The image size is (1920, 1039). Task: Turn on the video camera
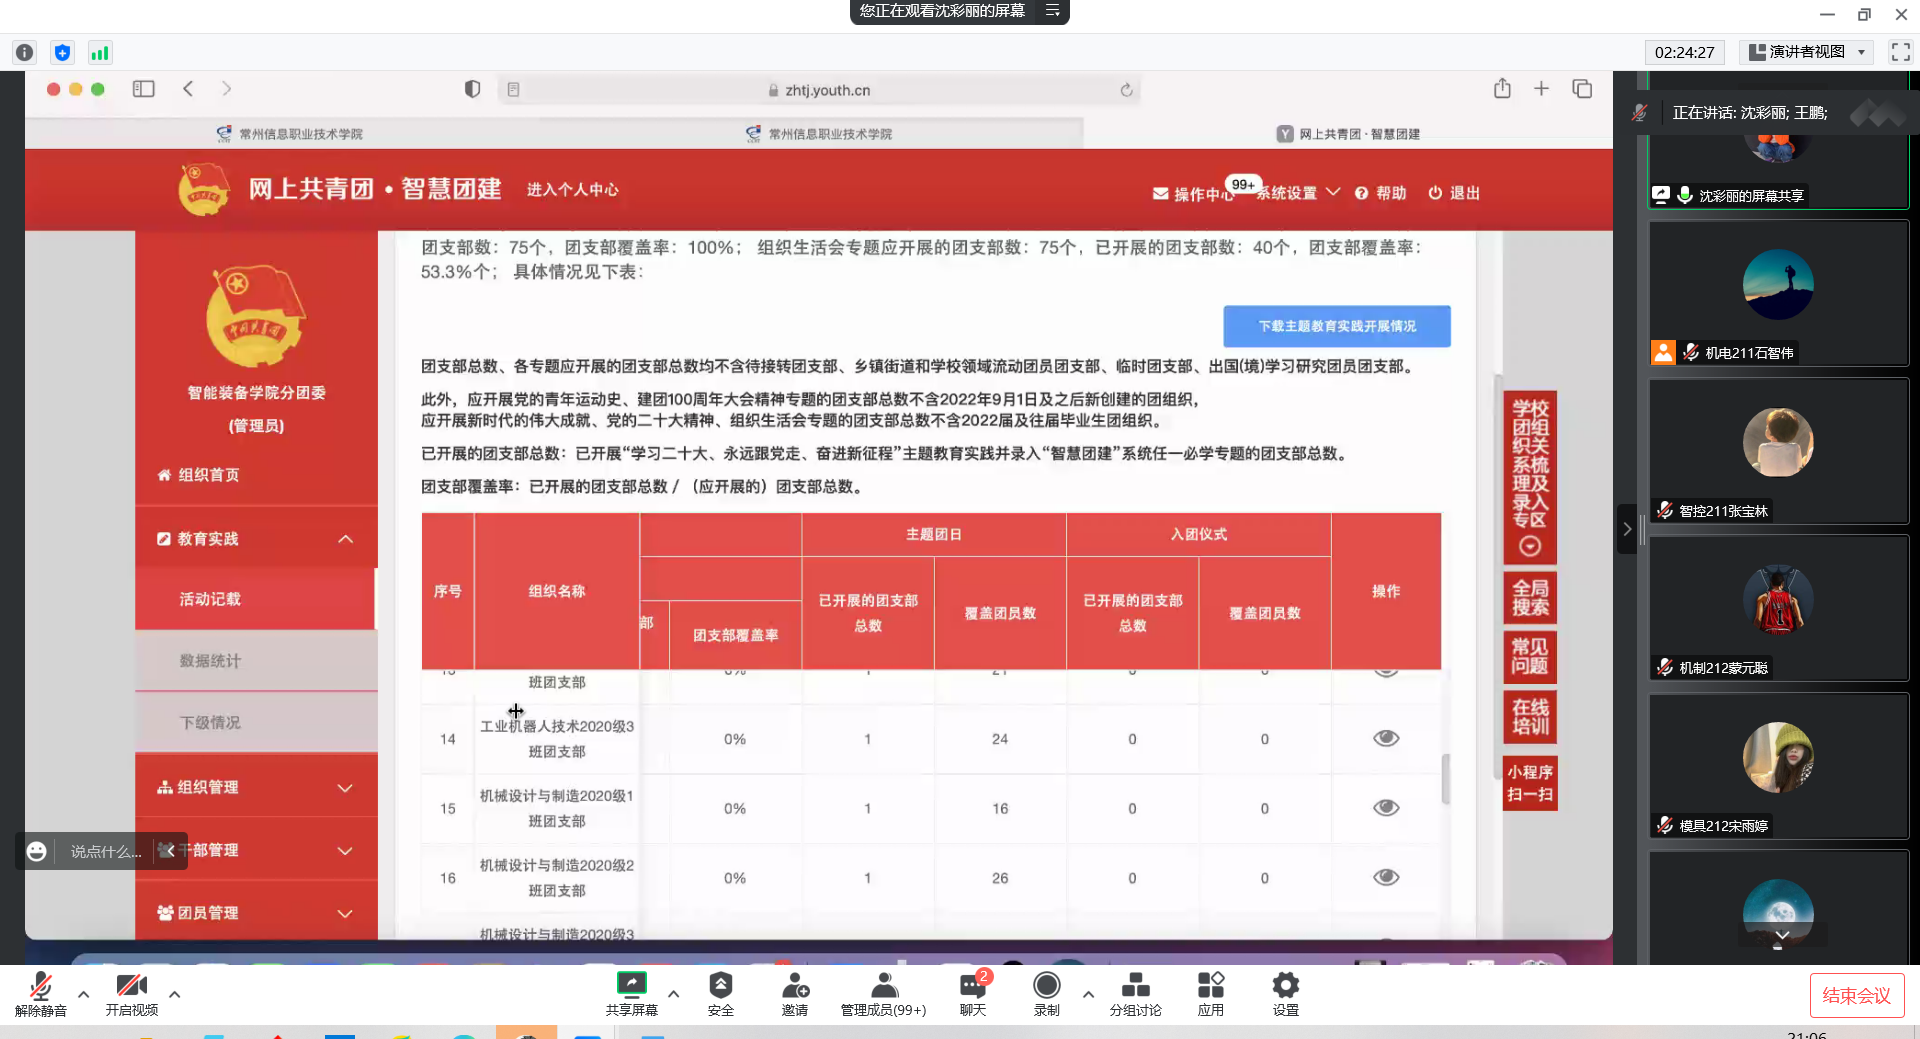tap(131, 986)
